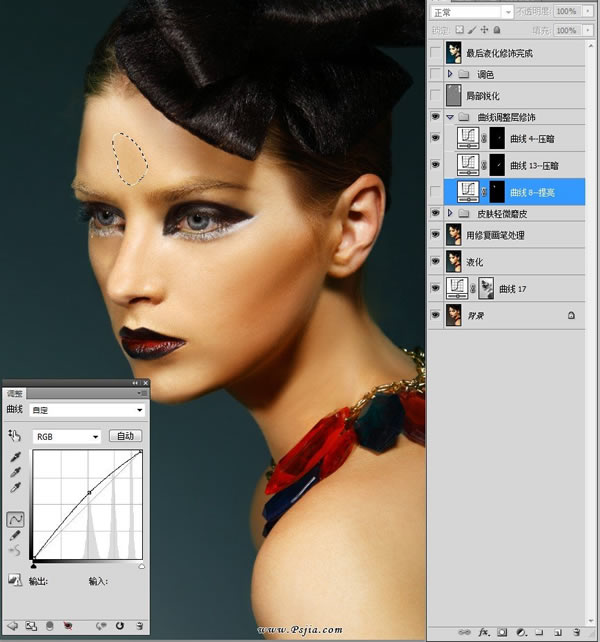Image resolution: width=600 pixels, height=642 pixels.
Task: Select the 液化 layer thumbnail
Action: pyautogui.click(x=453, y=262)
